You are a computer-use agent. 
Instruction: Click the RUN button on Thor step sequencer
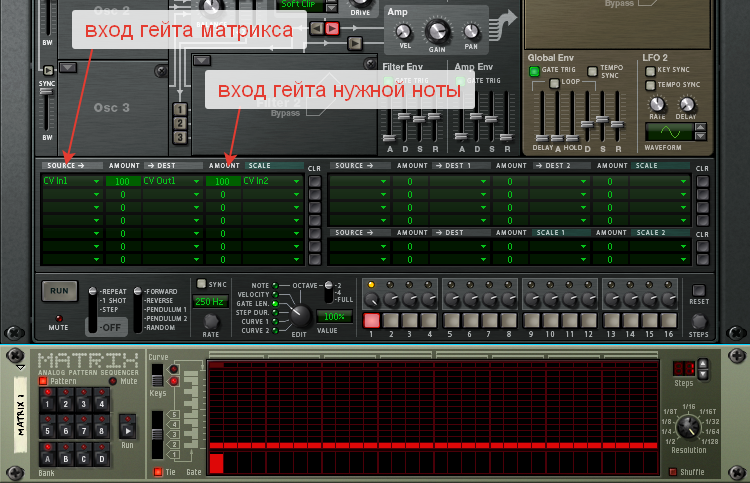(x=59, y=291)
